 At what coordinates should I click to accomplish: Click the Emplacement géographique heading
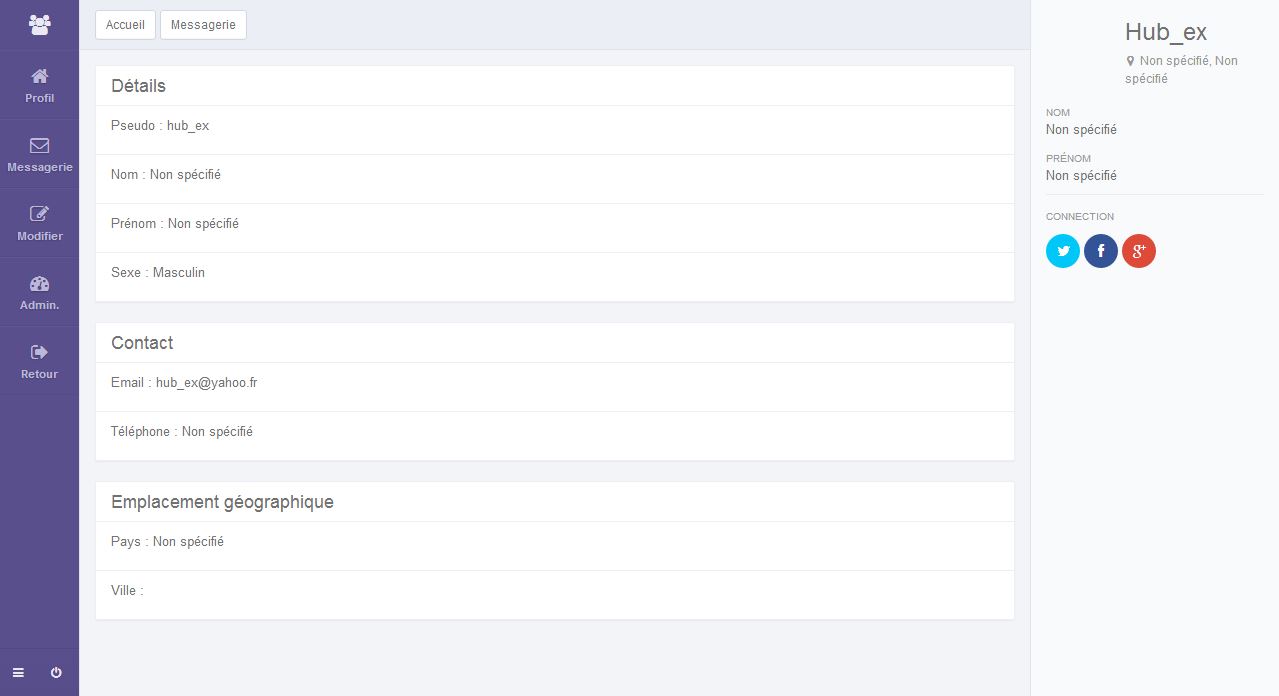coord(222,502)
